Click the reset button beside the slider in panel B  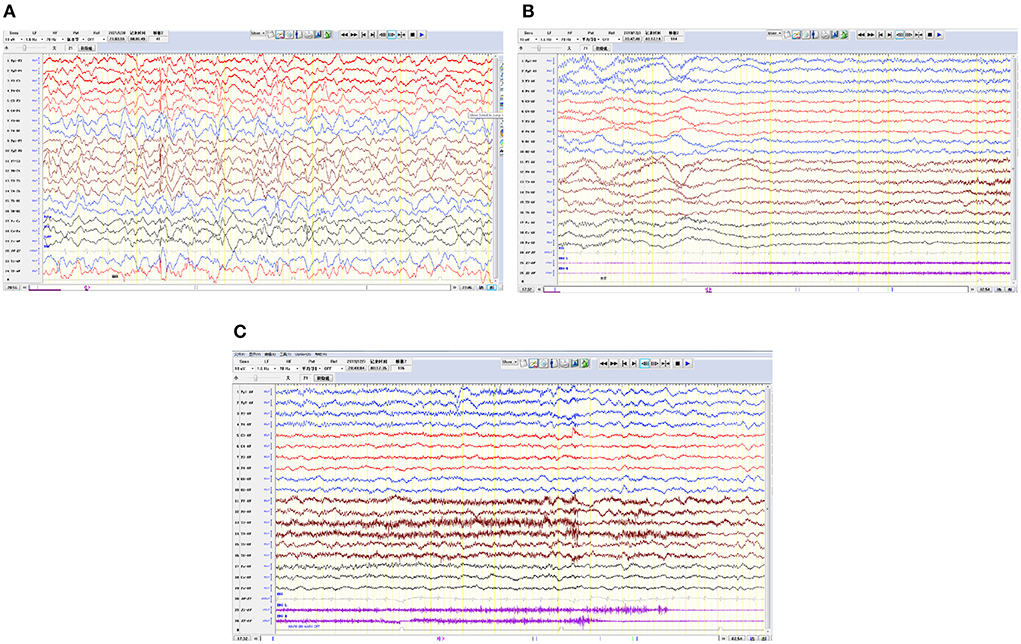[x=601, y=48]
